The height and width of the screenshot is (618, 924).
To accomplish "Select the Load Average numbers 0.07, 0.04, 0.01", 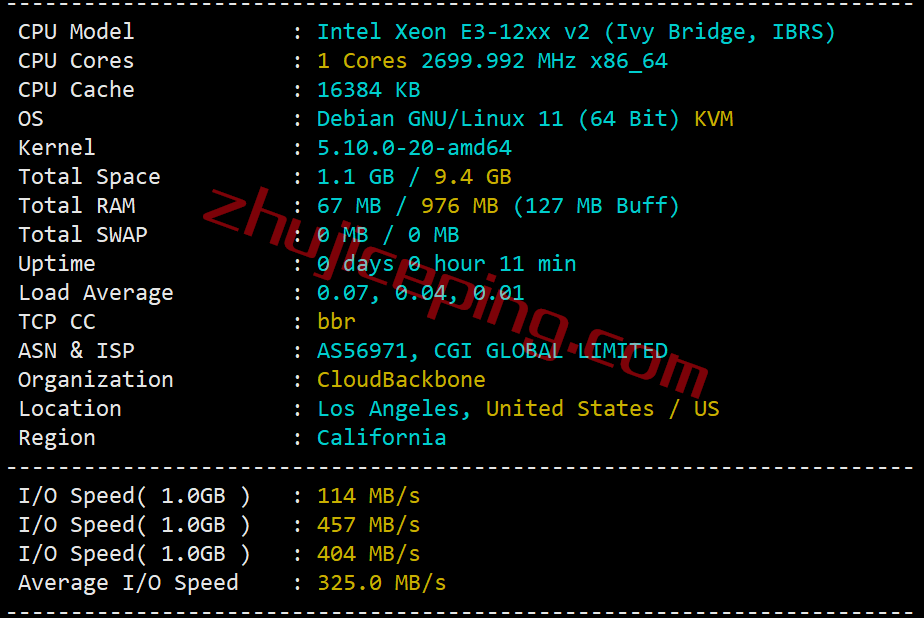I will click(421, 292).
